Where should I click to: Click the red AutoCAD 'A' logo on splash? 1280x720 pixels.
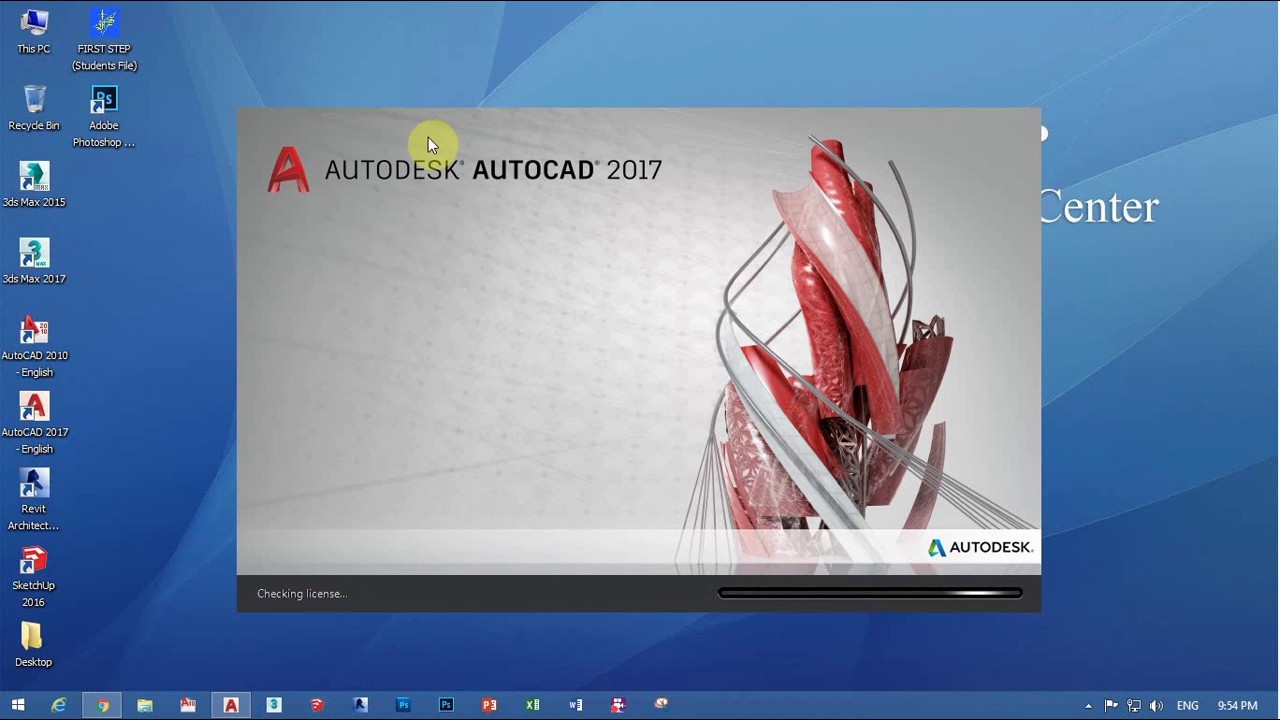coord(288,169)
